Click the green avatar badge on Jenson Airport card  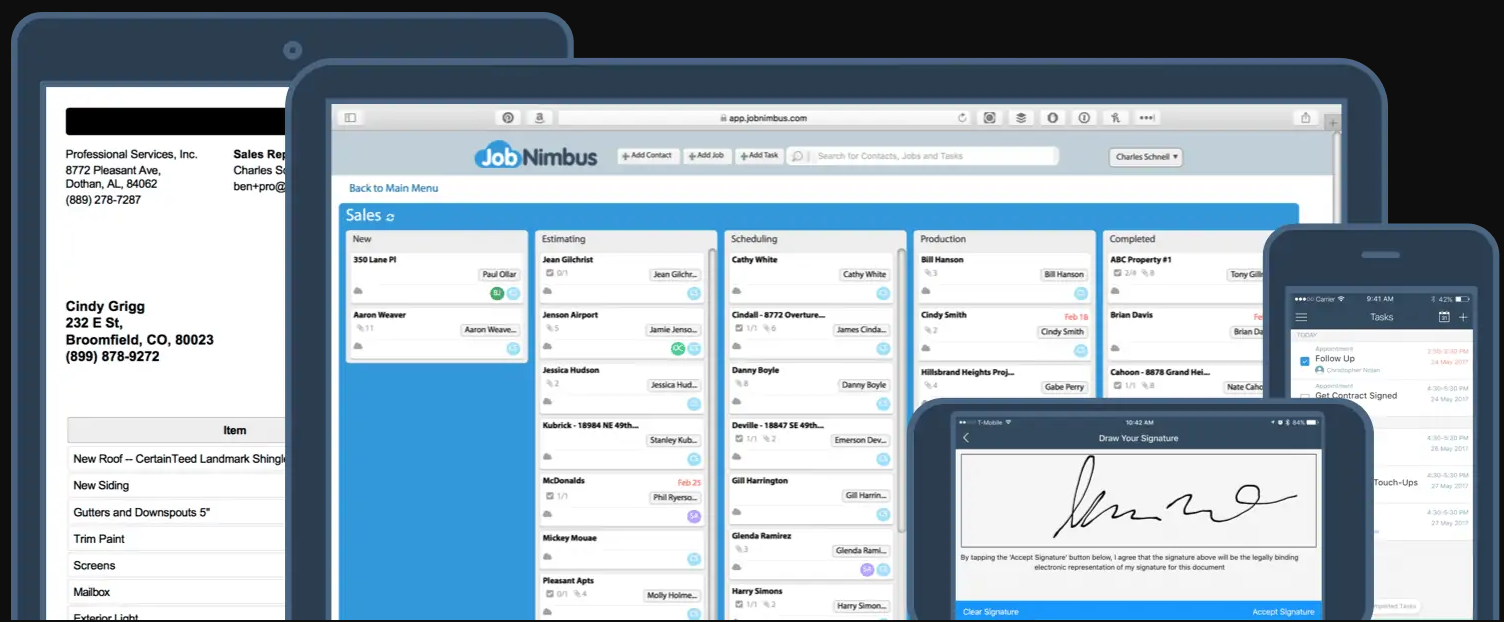pyautogui.click(x=678, y=348)
